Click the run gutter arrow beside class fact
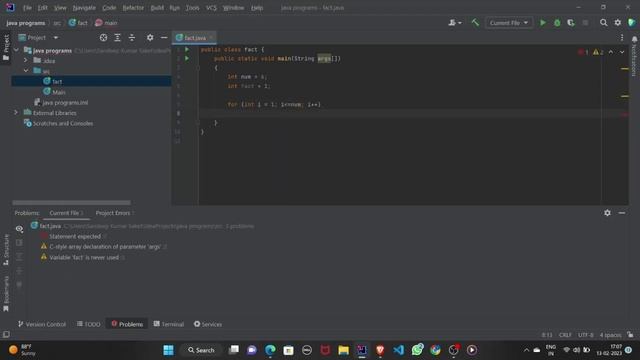This screenshot has width=640, height=360. [x=187, y=49]
